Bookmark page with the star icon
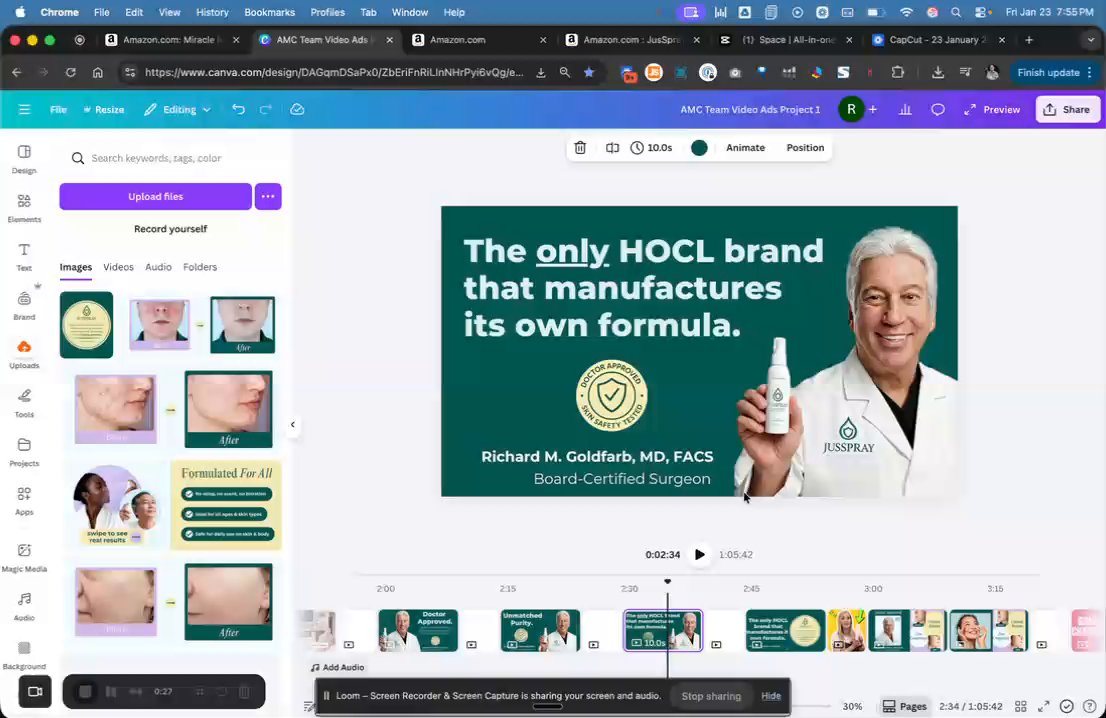Screen dimensions: 1106x718 [x=589, y=72]
